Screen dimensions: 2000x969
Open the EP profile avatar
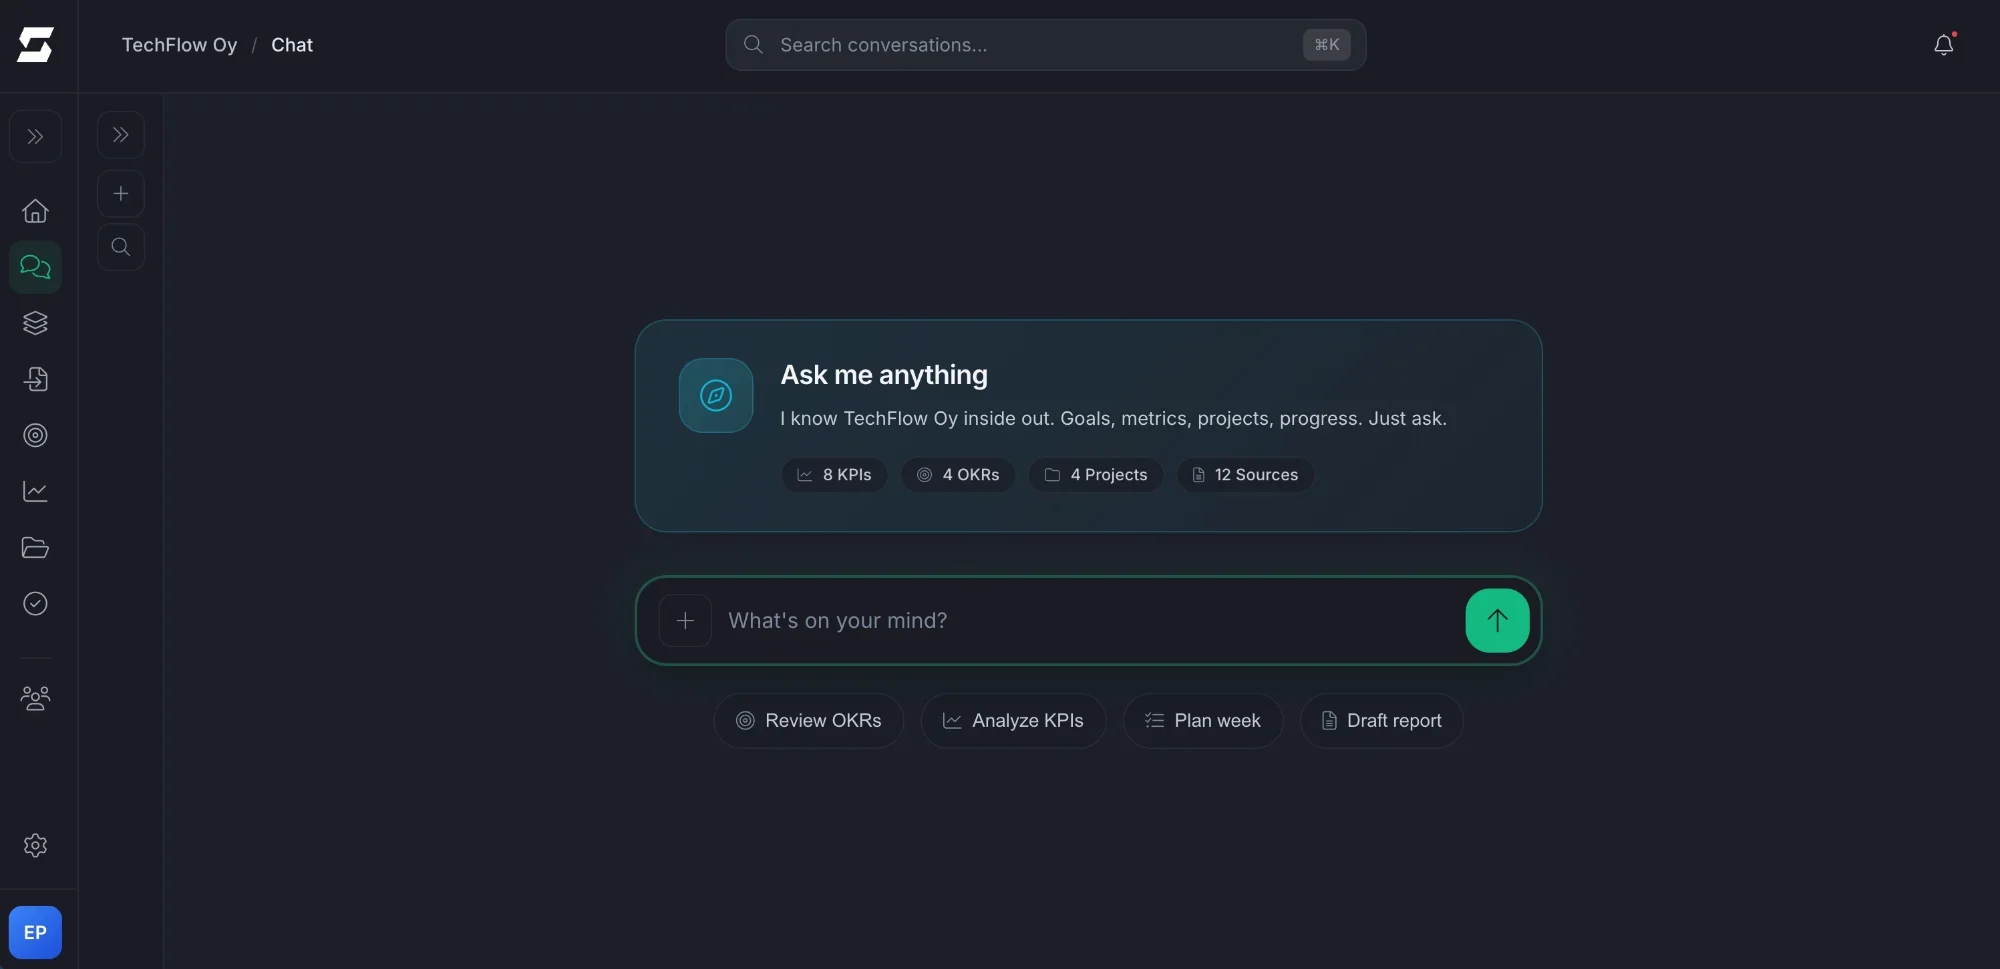(35, 931)
